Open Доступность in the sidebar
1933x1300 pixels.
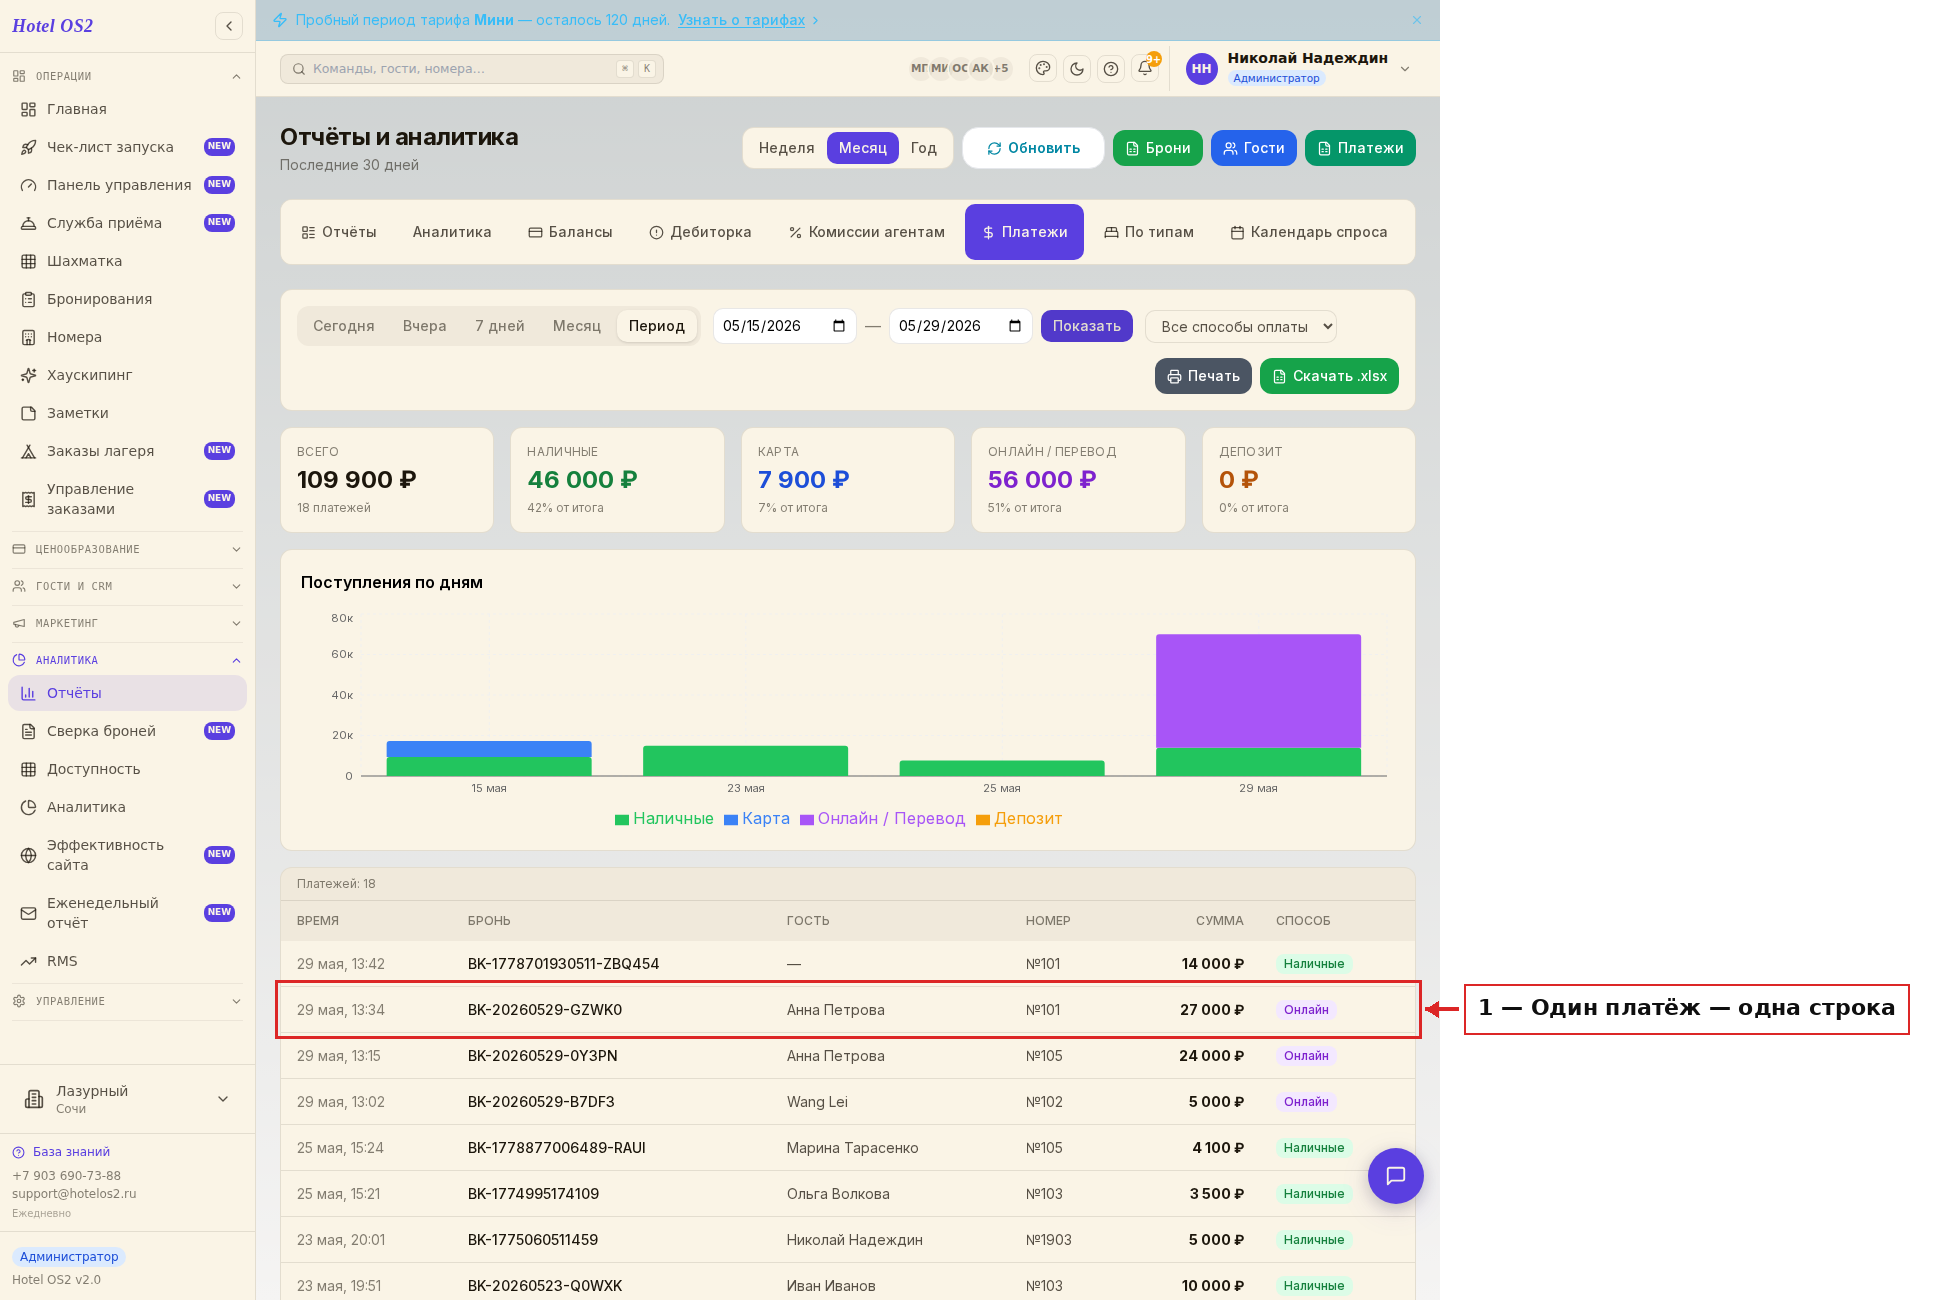127,769
